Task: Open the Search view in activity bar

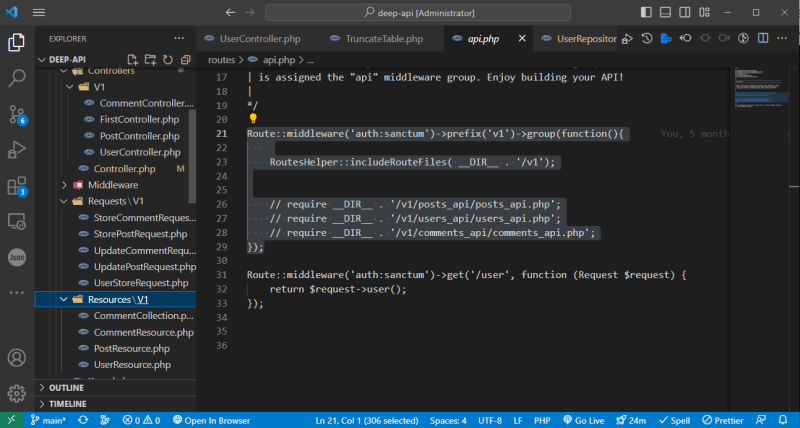Action: pos(16,78)
